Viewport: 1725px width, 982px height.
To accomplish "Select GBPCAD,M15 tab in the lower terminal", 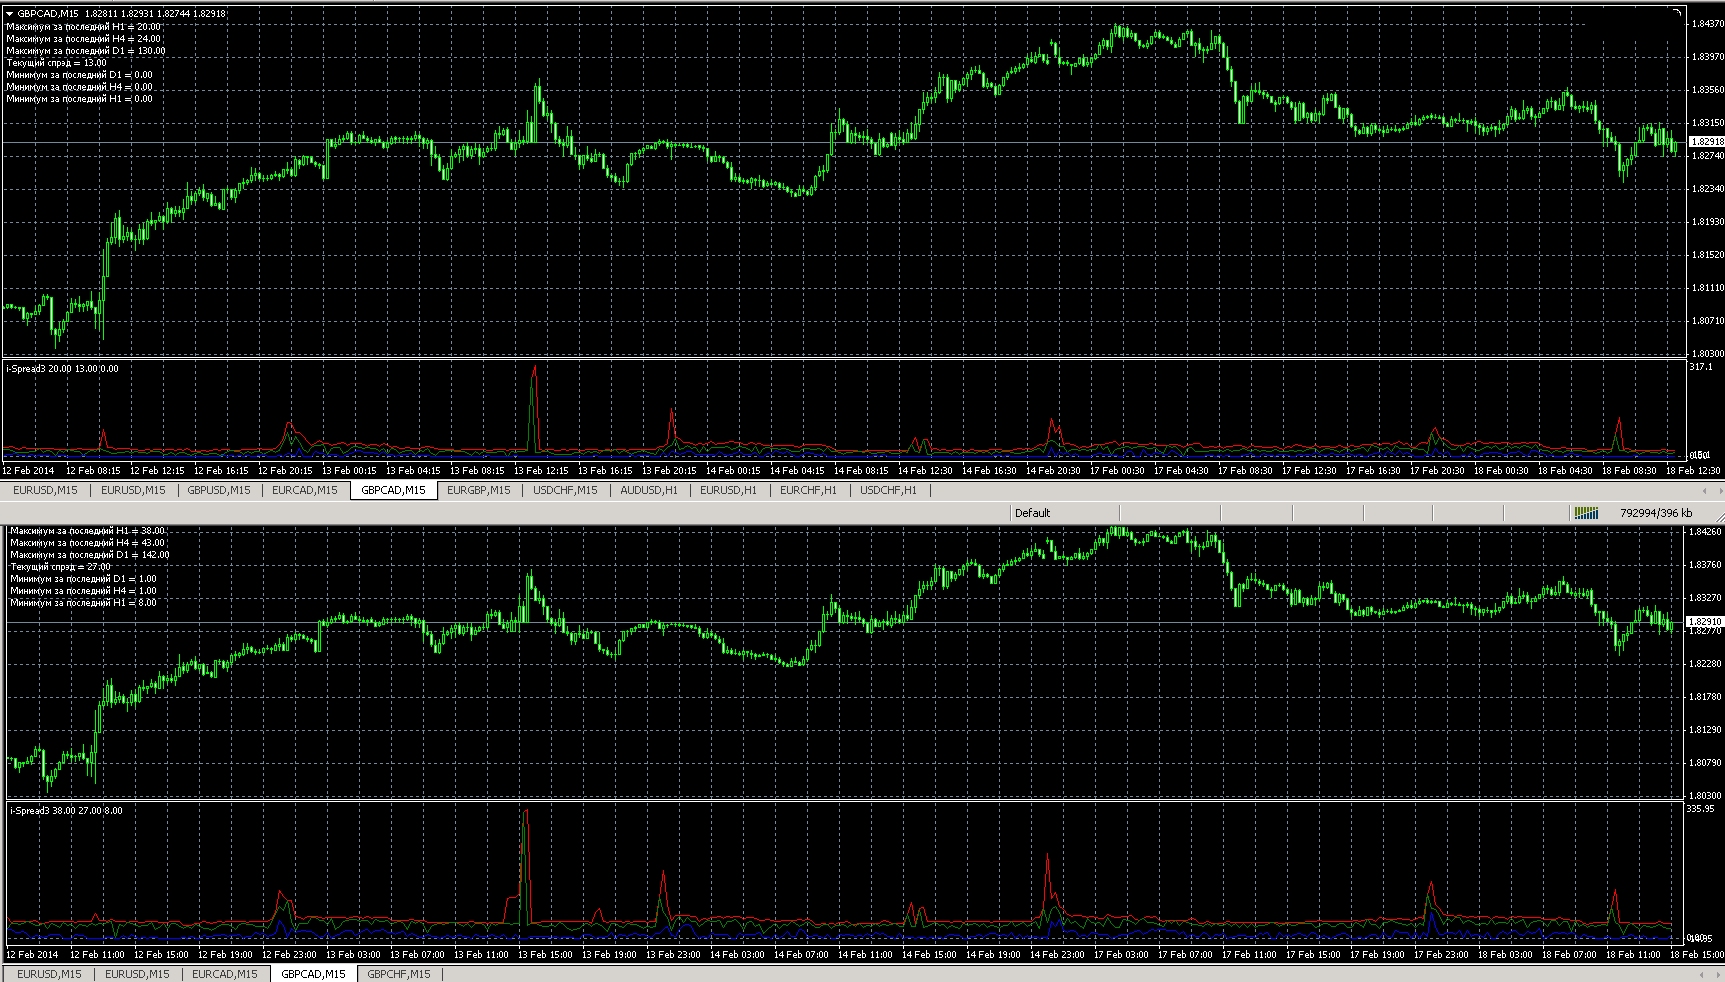I will [313, 974].
